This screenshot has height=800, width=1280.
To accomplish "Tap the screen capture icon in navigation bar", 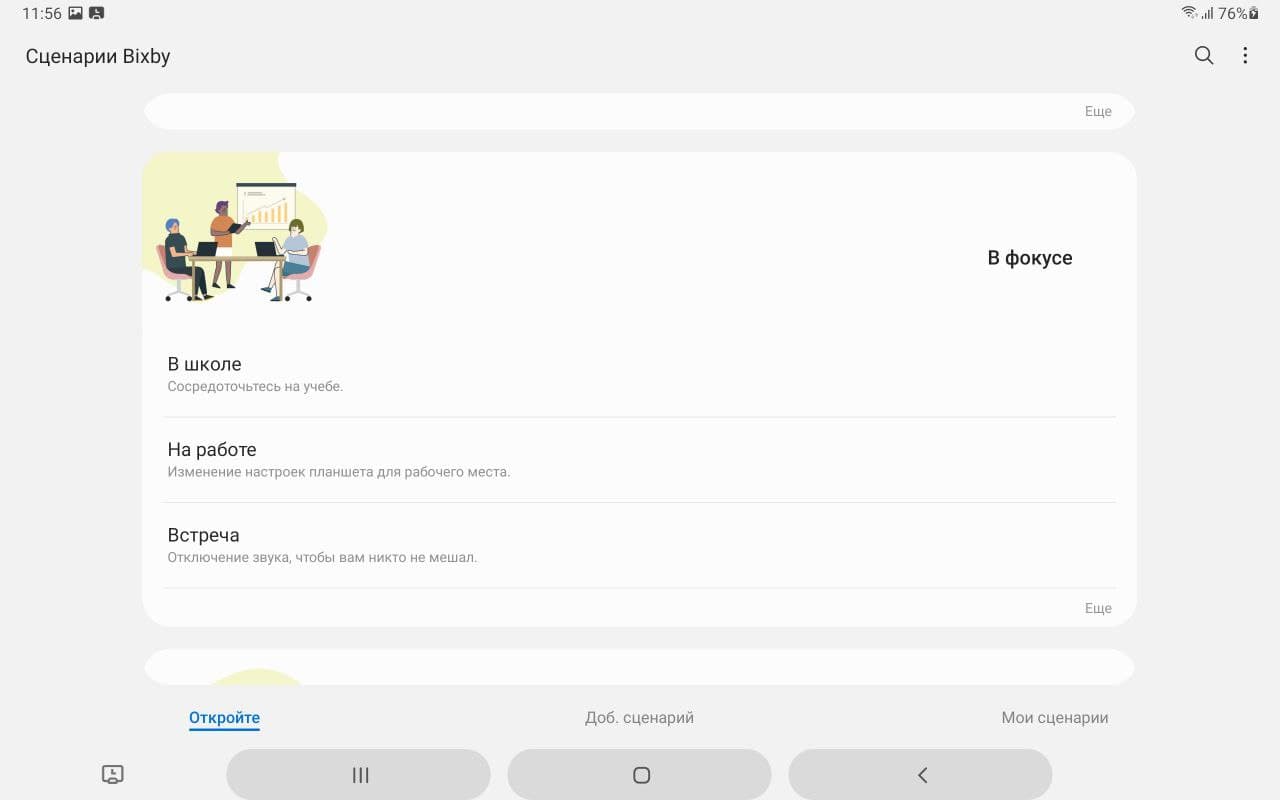I will [113, 774].
